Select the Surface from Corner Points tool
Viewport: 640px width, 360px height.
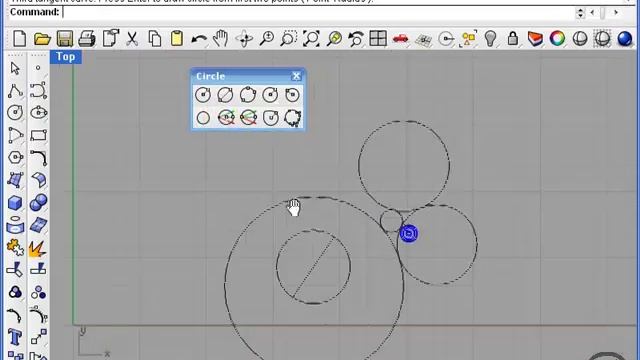pyautogui.click(x=15, y=180)
